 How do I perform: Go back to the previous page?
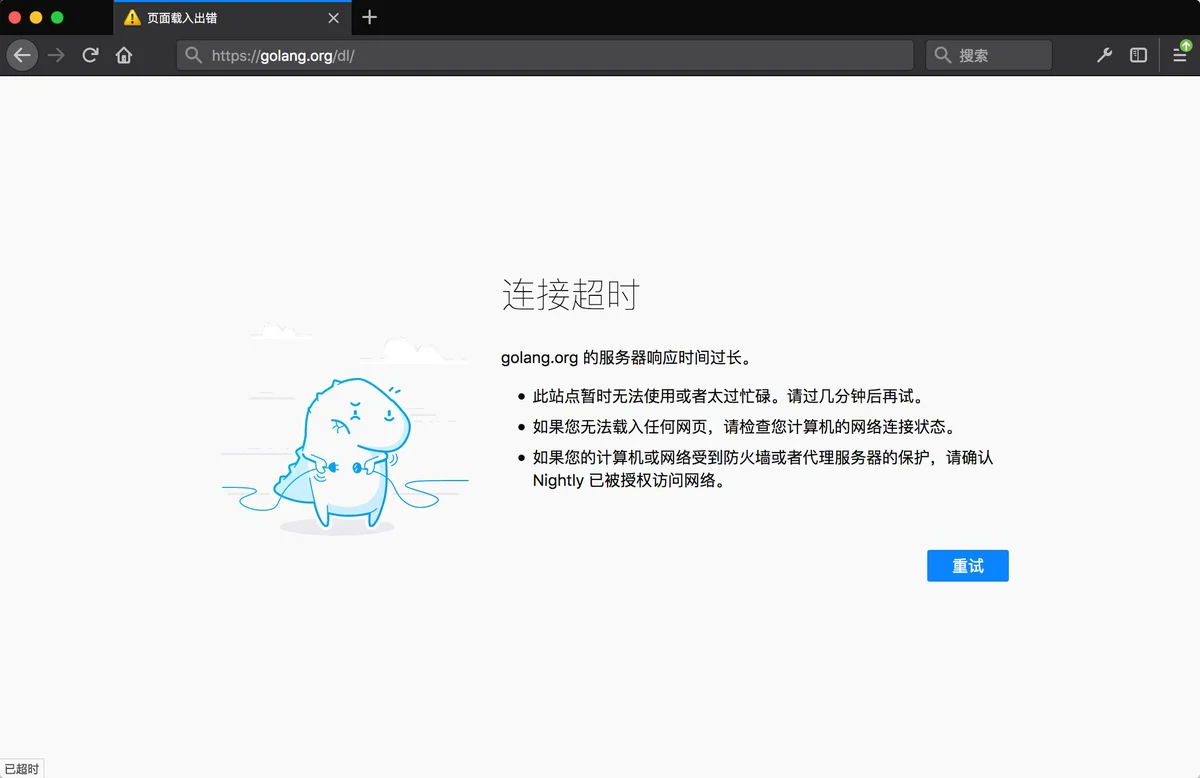click(x=22, y=55)
